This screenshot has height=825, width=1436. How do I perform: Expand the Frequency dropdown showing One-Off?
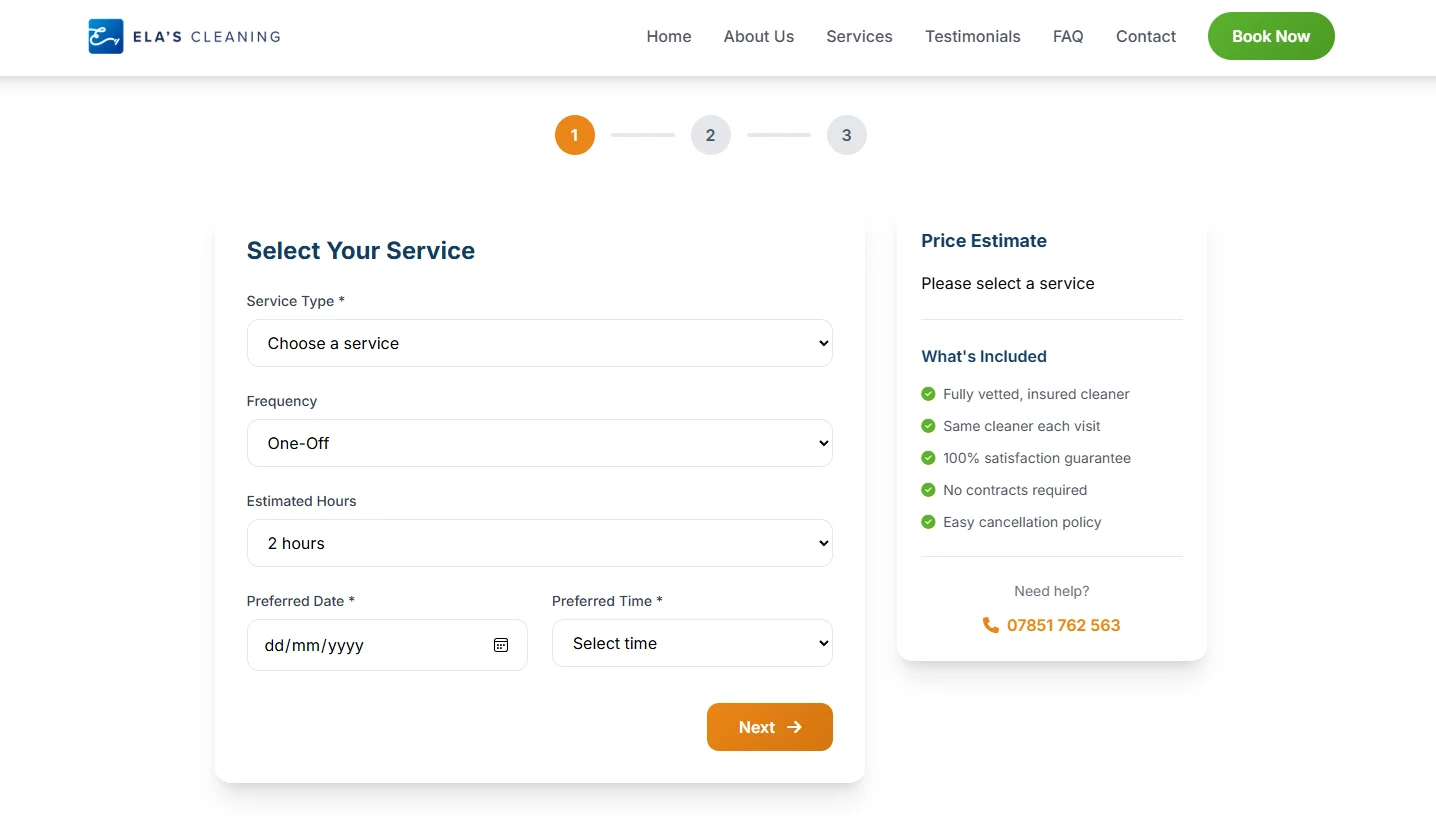(539, 443)
